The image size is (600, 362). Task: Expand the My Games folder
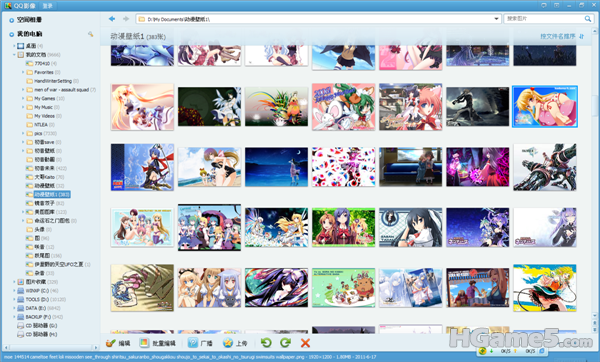pyautogui.click(x=23, y=98)
